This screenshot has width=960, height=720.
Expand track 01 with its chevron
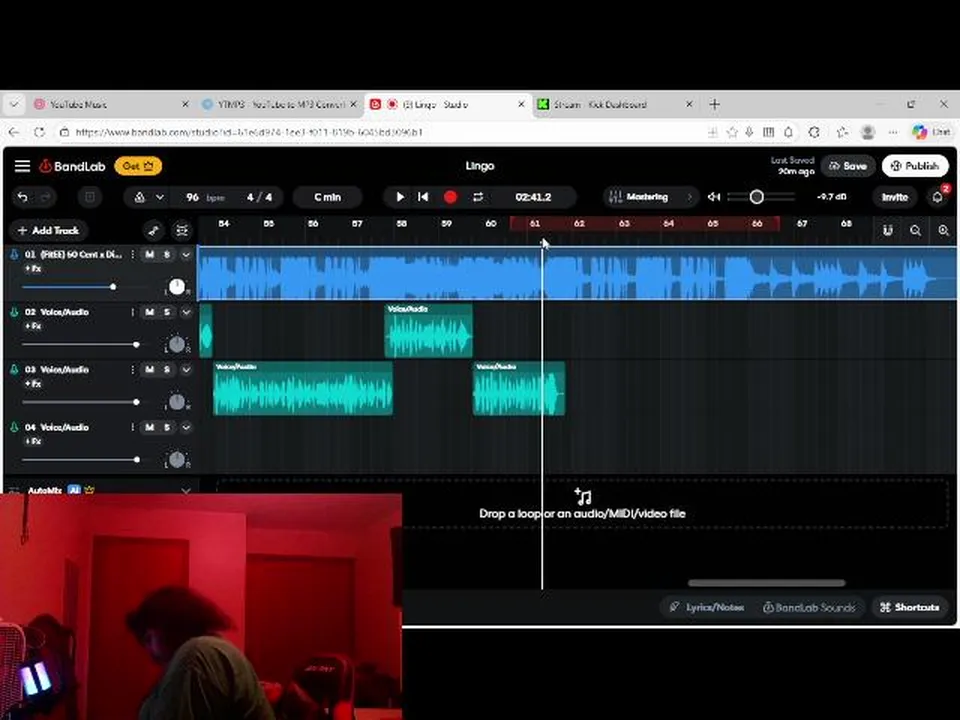[186, 255]
